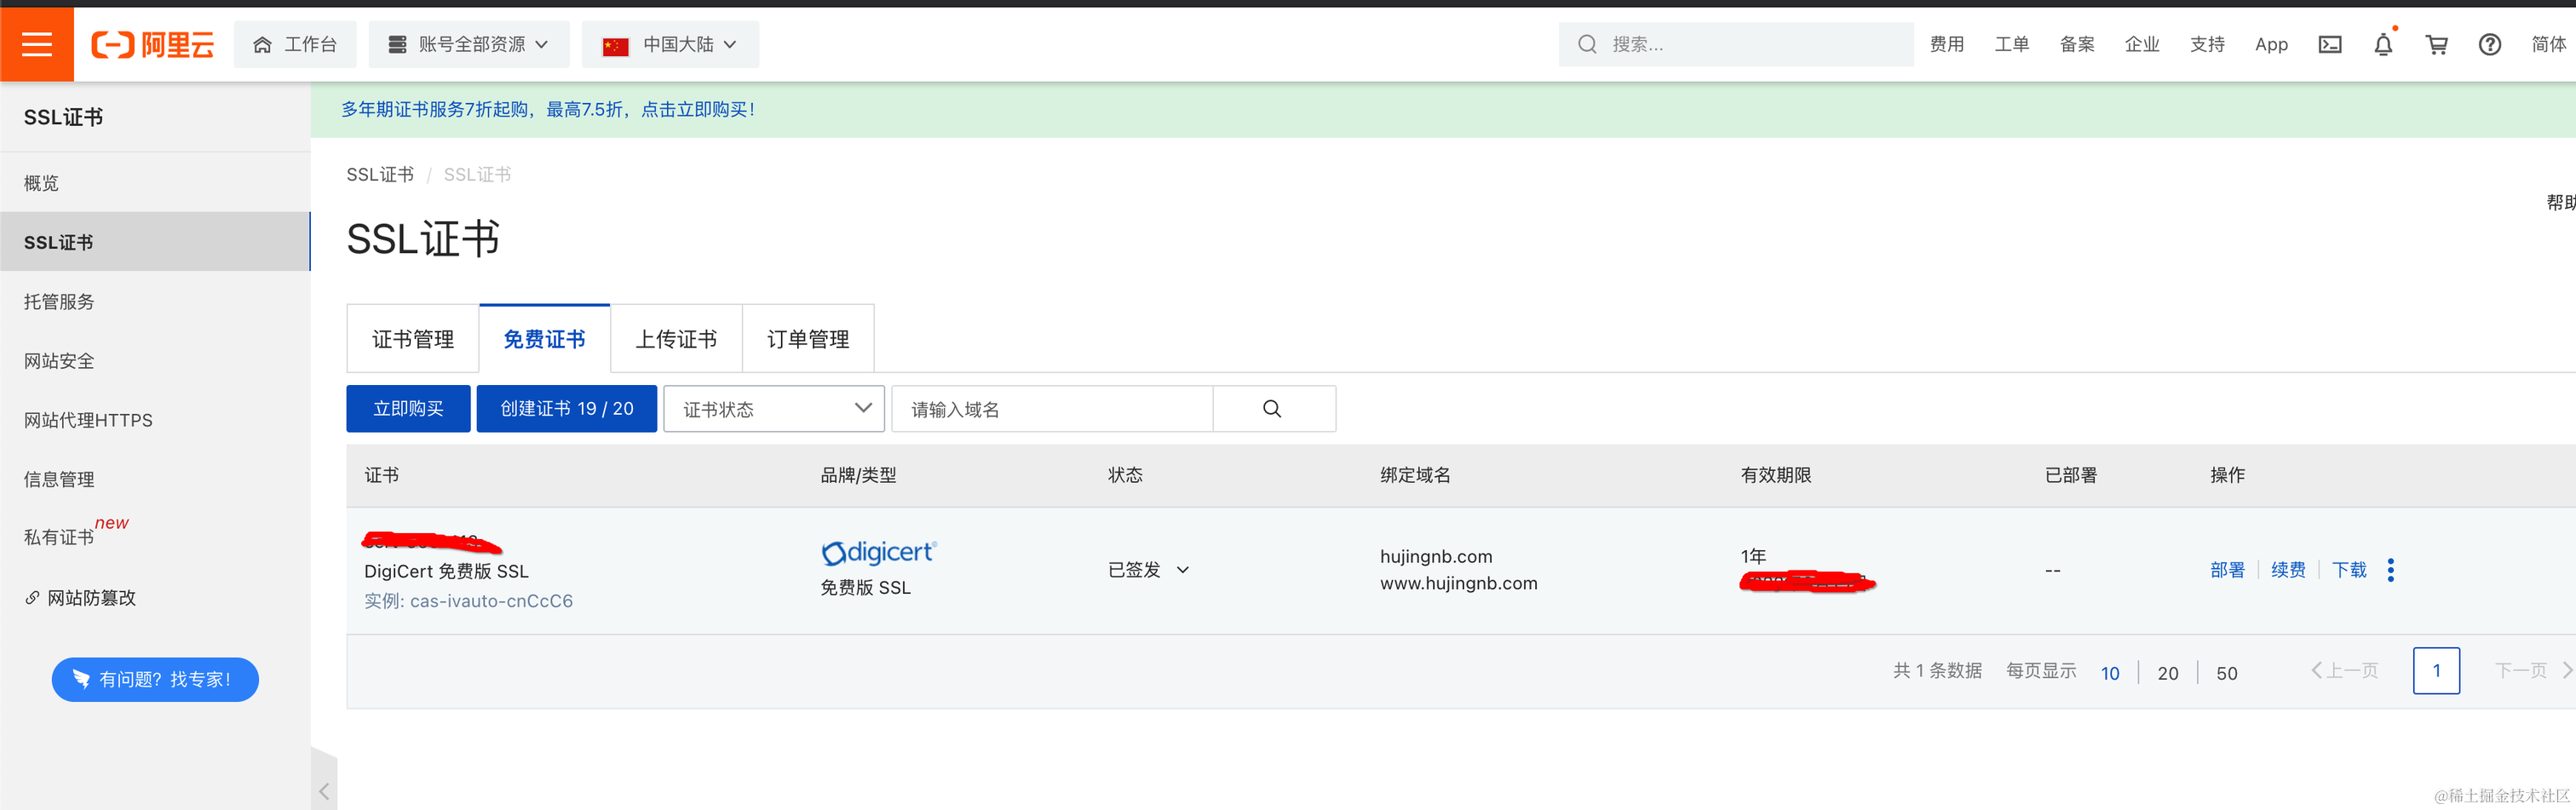Click the 部署 deploy link

(2227, 570)
